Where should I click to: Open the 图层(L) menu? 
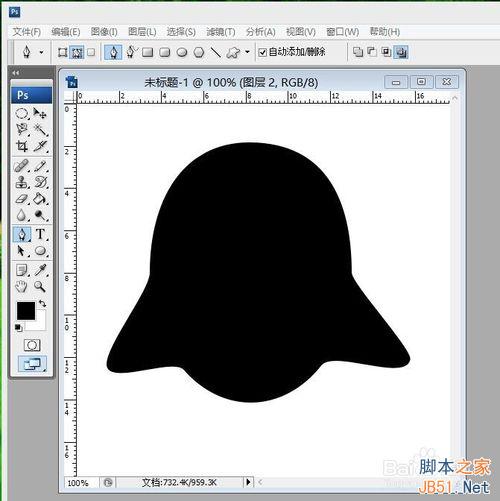142,32
